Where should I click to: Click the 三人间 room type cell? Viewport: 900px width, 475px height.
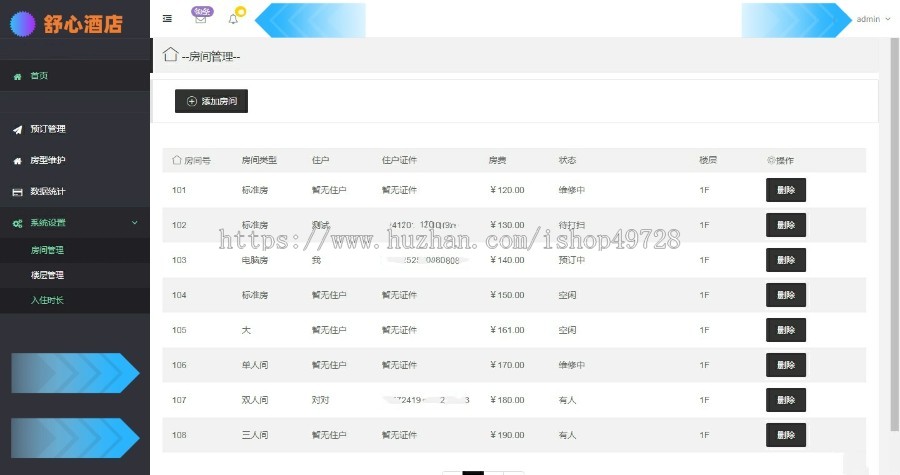tap(255, 435)
